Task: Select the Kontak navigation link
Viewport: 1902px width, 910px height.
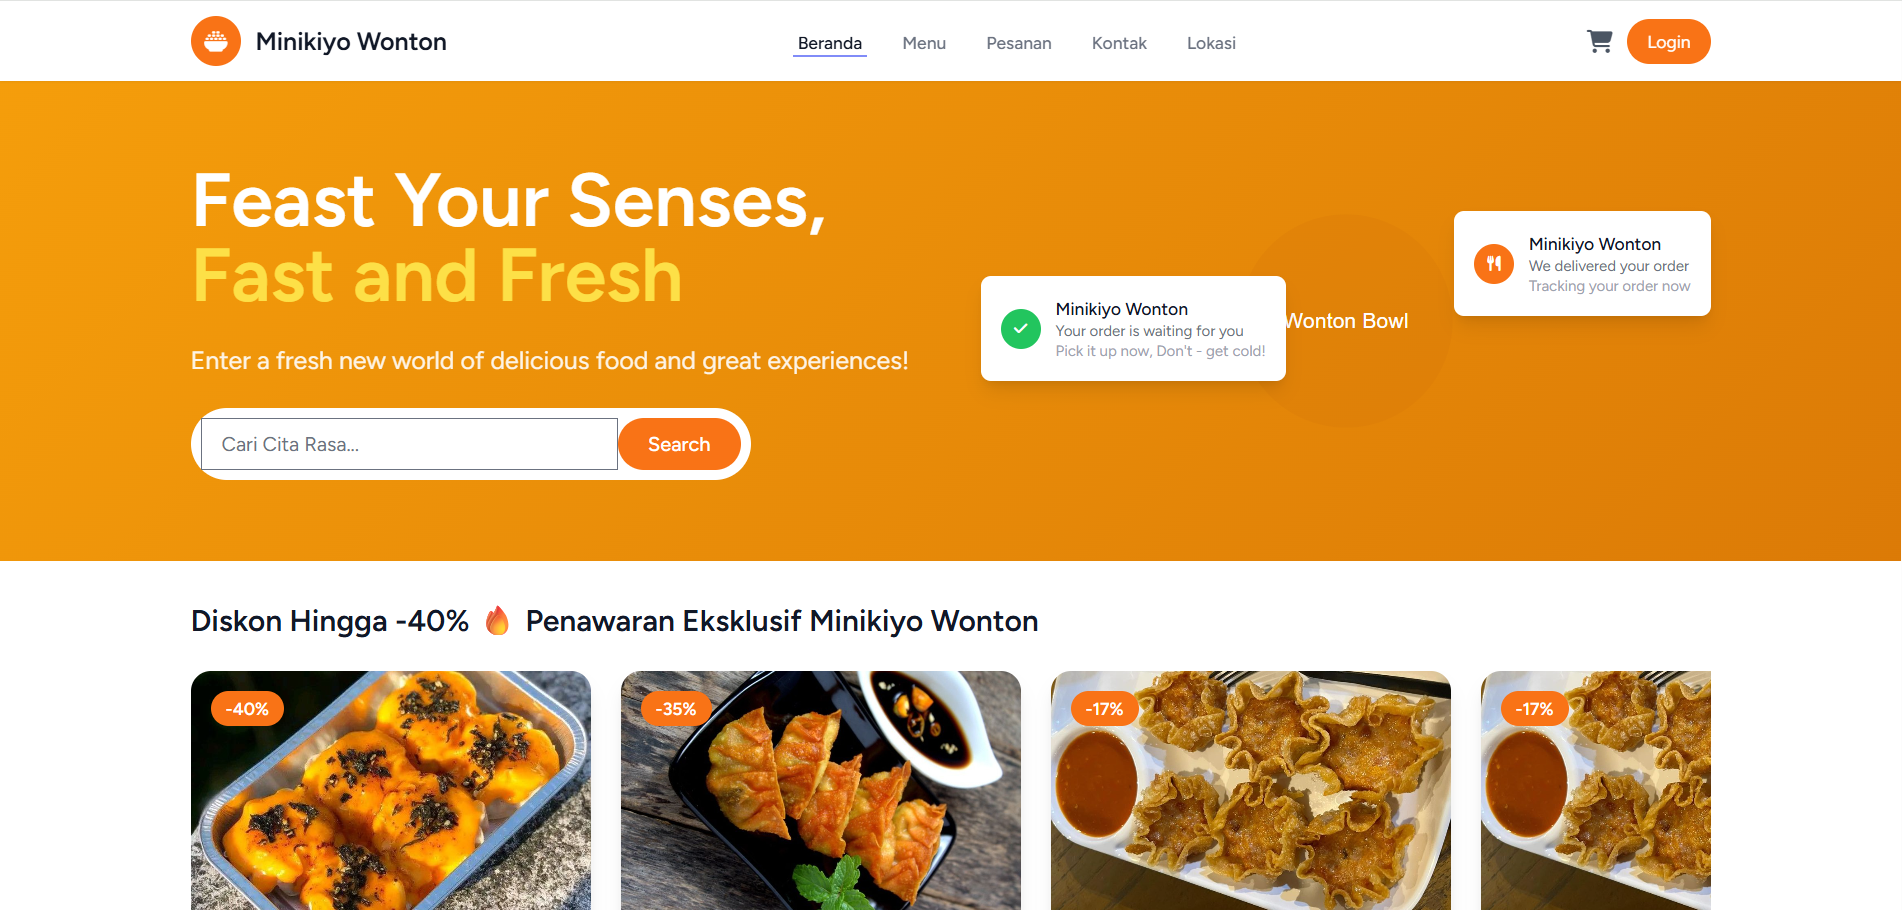Action: point(1119,43)
